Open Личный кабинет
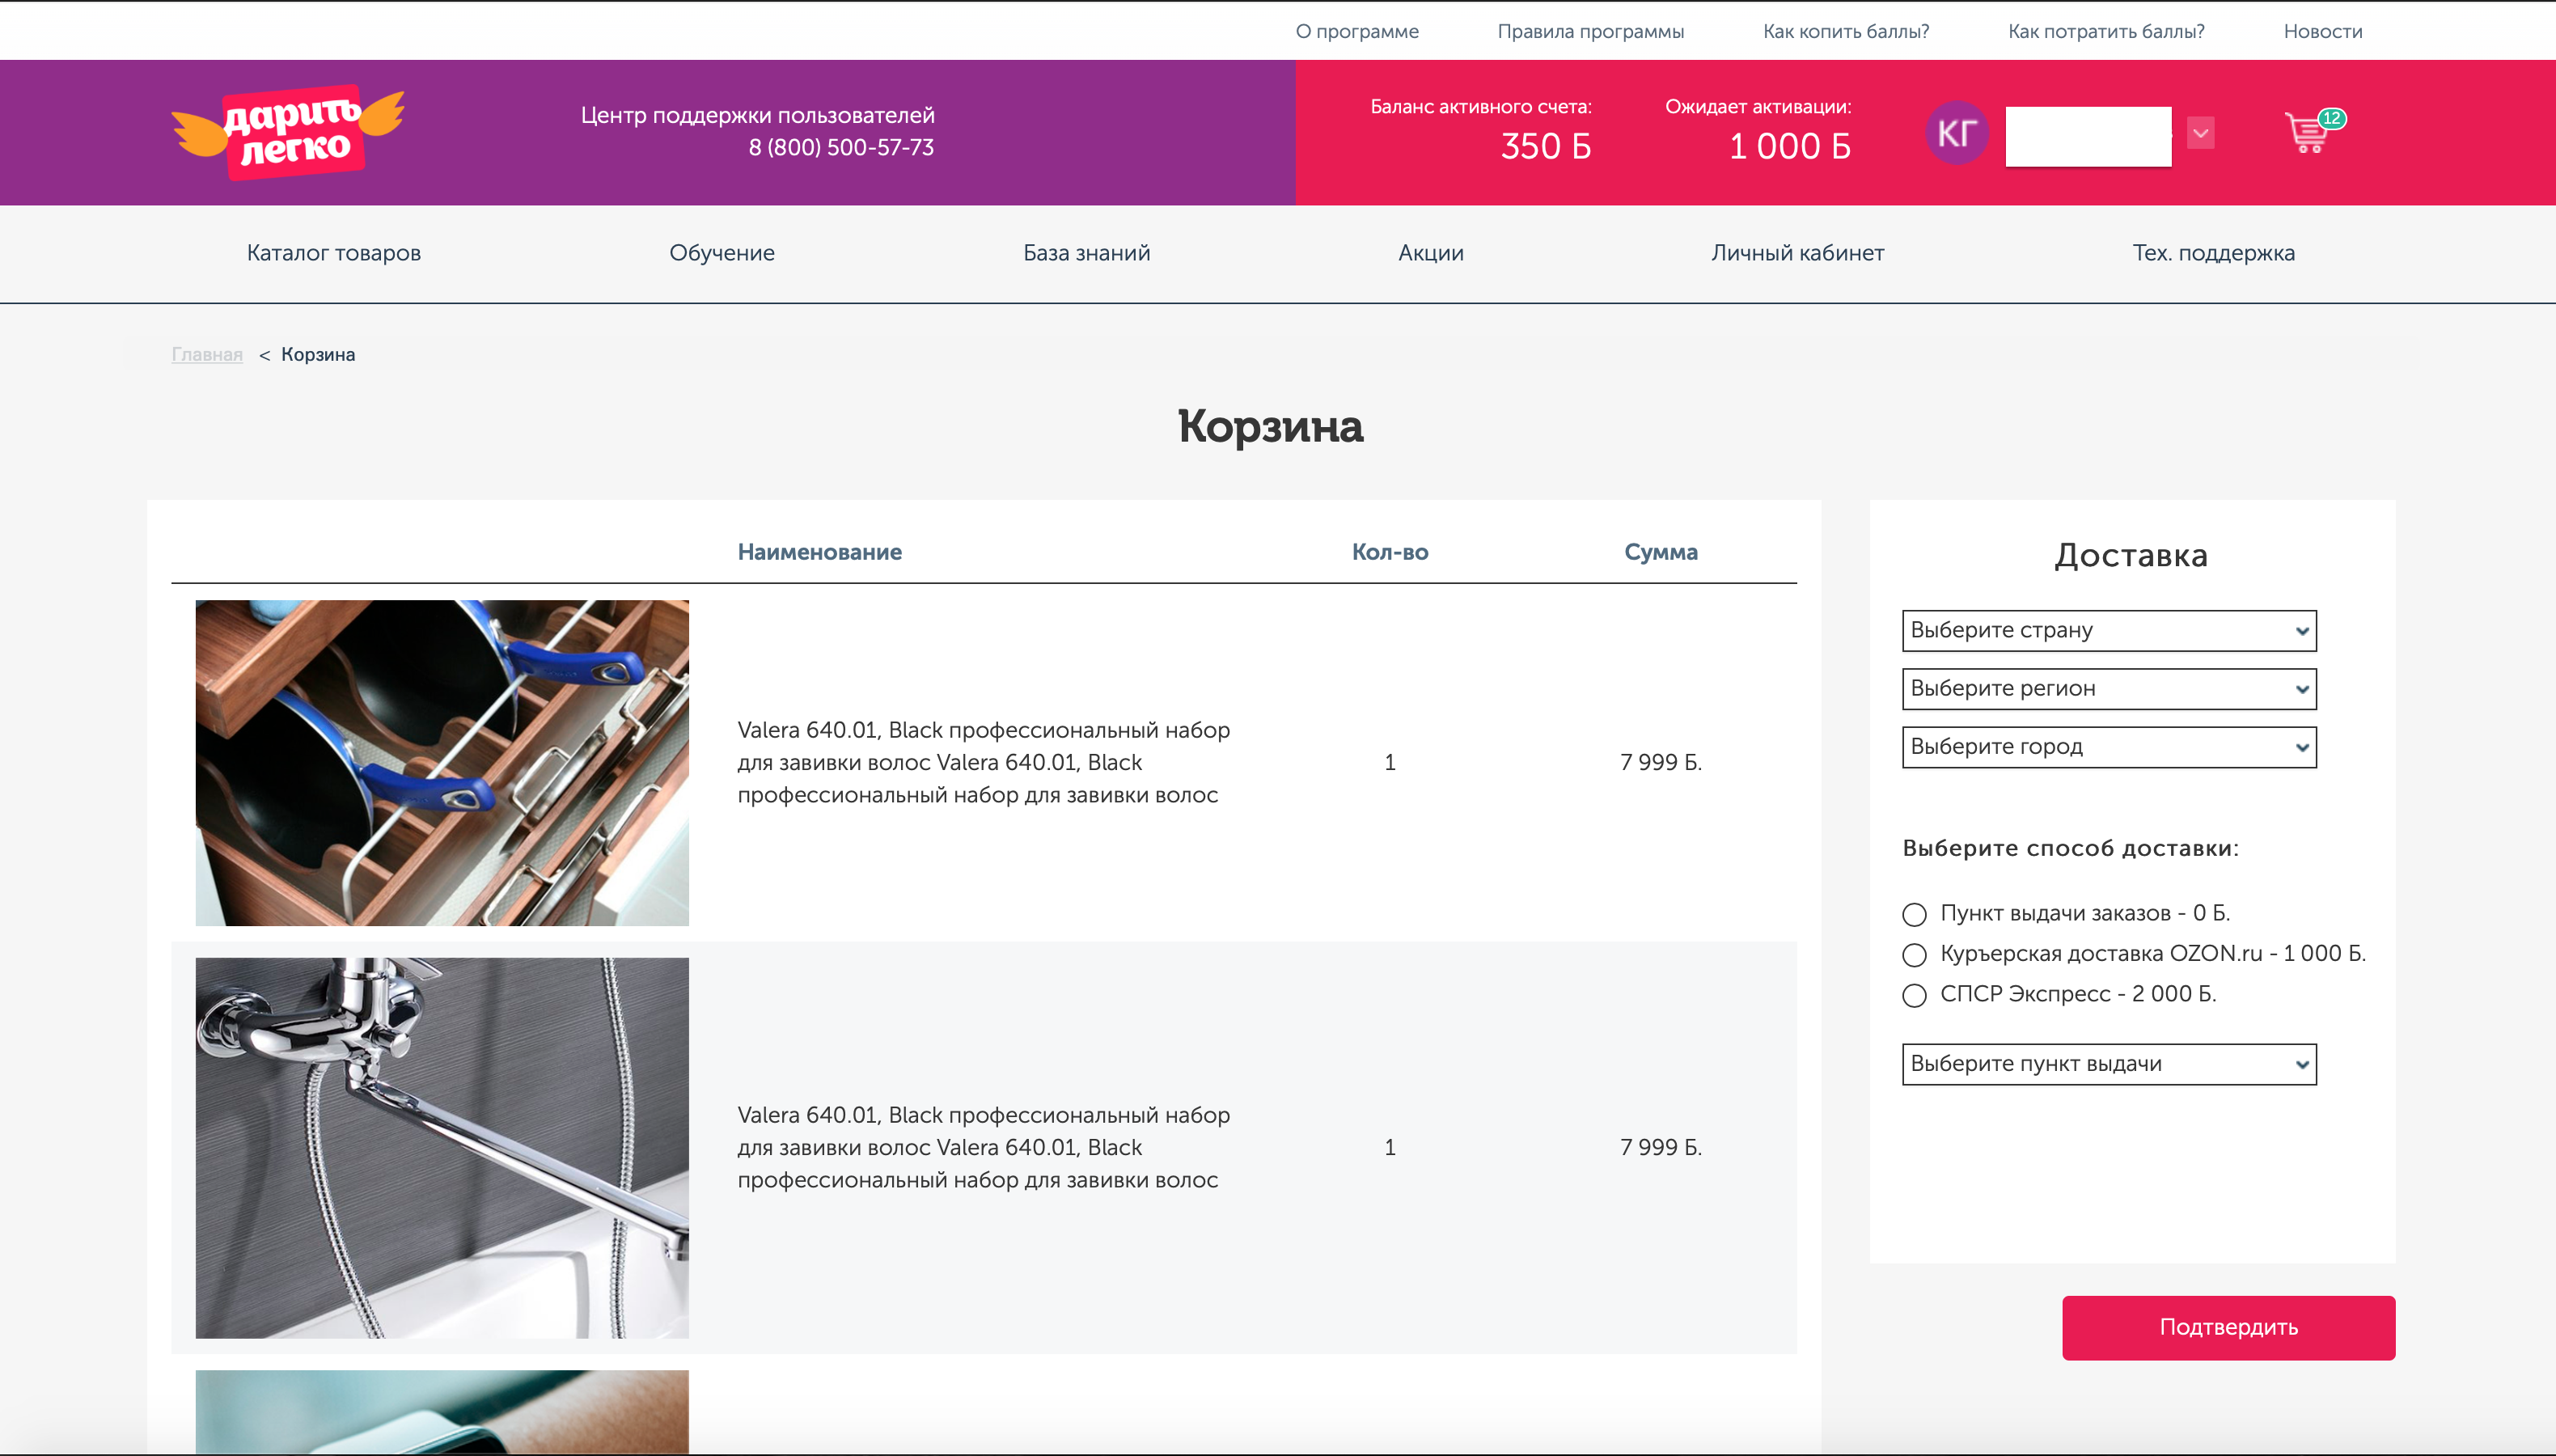 (x=1797, y=253)
